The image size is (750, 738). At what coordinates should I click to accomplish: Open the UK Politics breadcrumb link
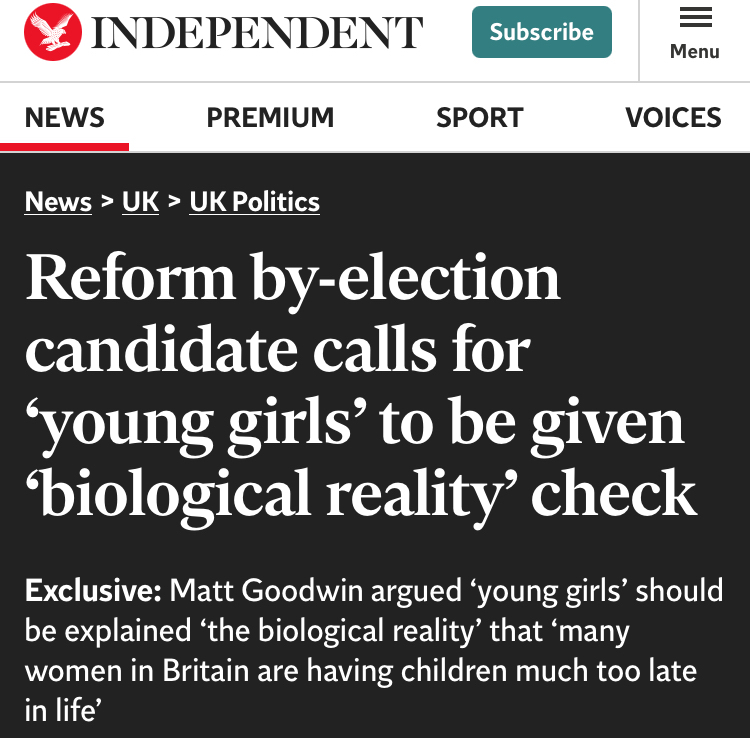point(255,202)
